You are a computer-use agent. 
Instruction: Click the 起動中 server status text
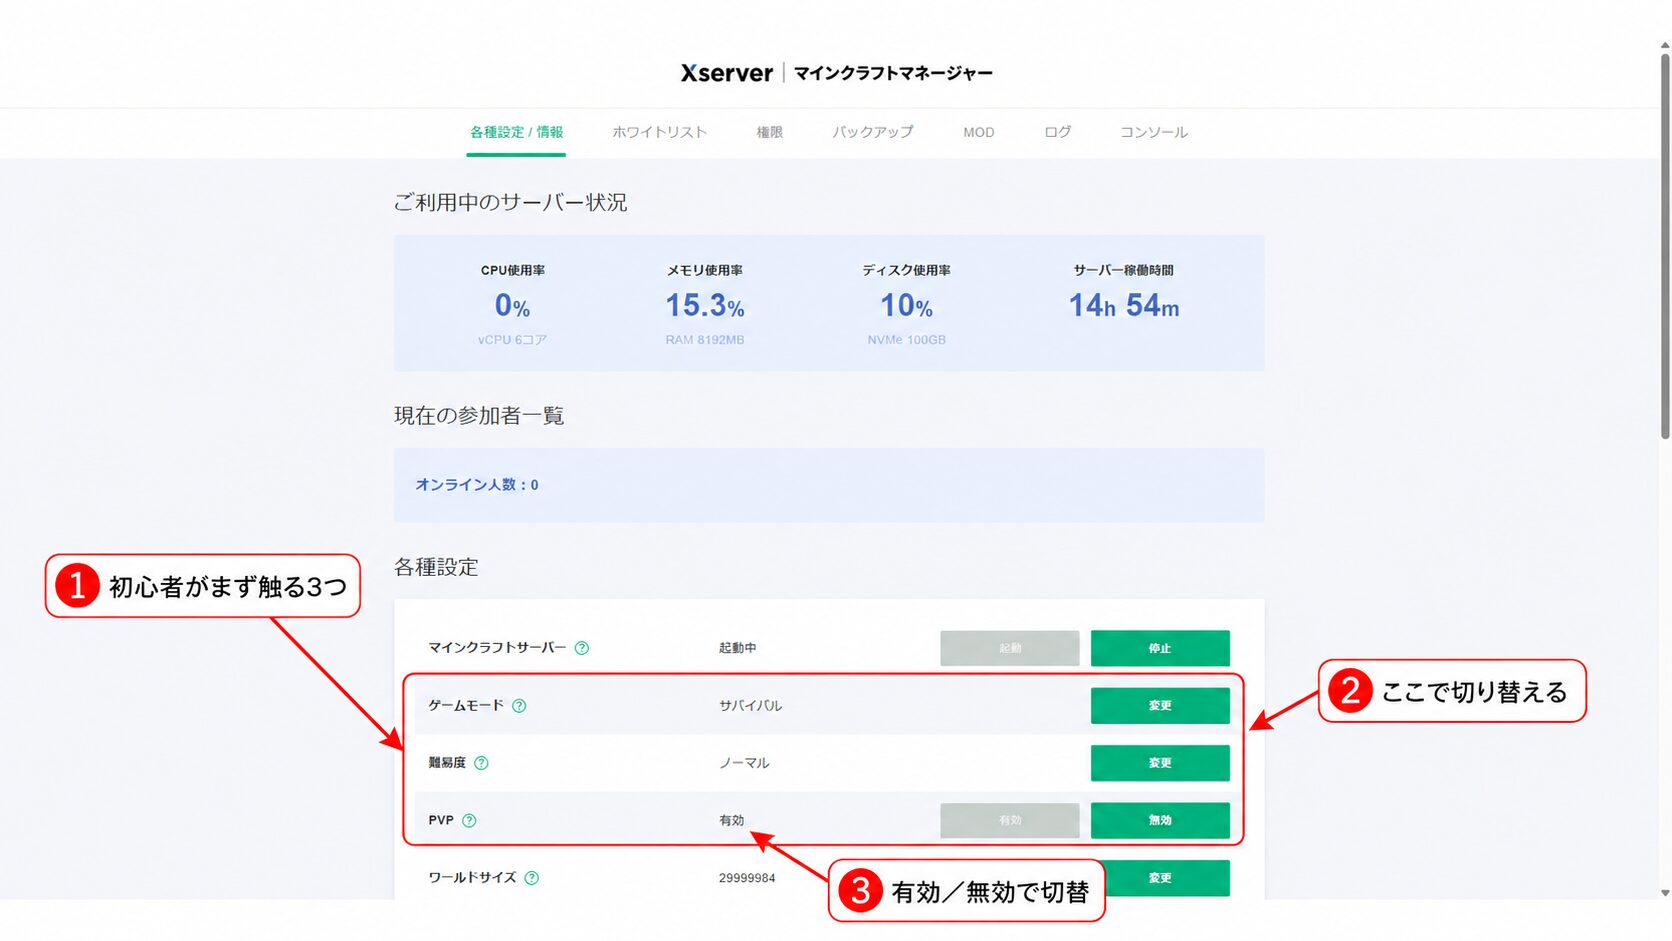pyautogui.click(x=737, y=648)
